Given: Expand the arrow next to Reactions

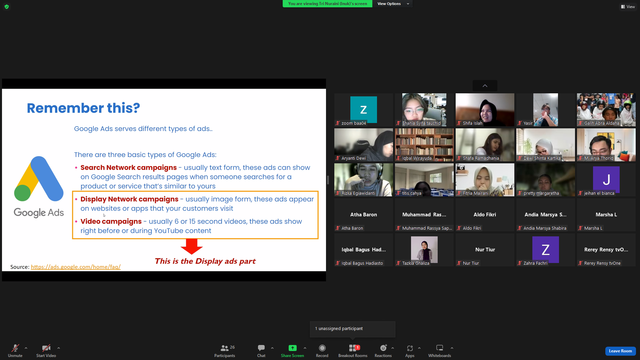Looking at the screenshot, I should pos(393,348).
